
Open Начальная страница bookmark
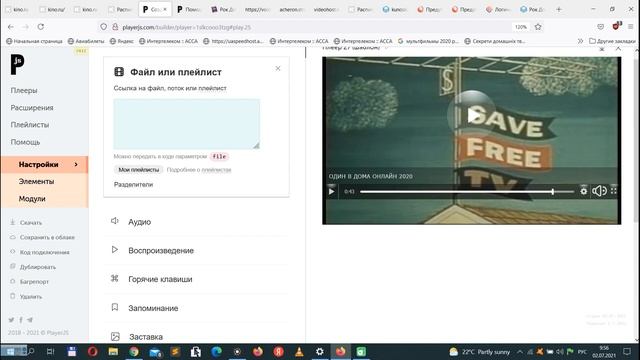point(34,41)
